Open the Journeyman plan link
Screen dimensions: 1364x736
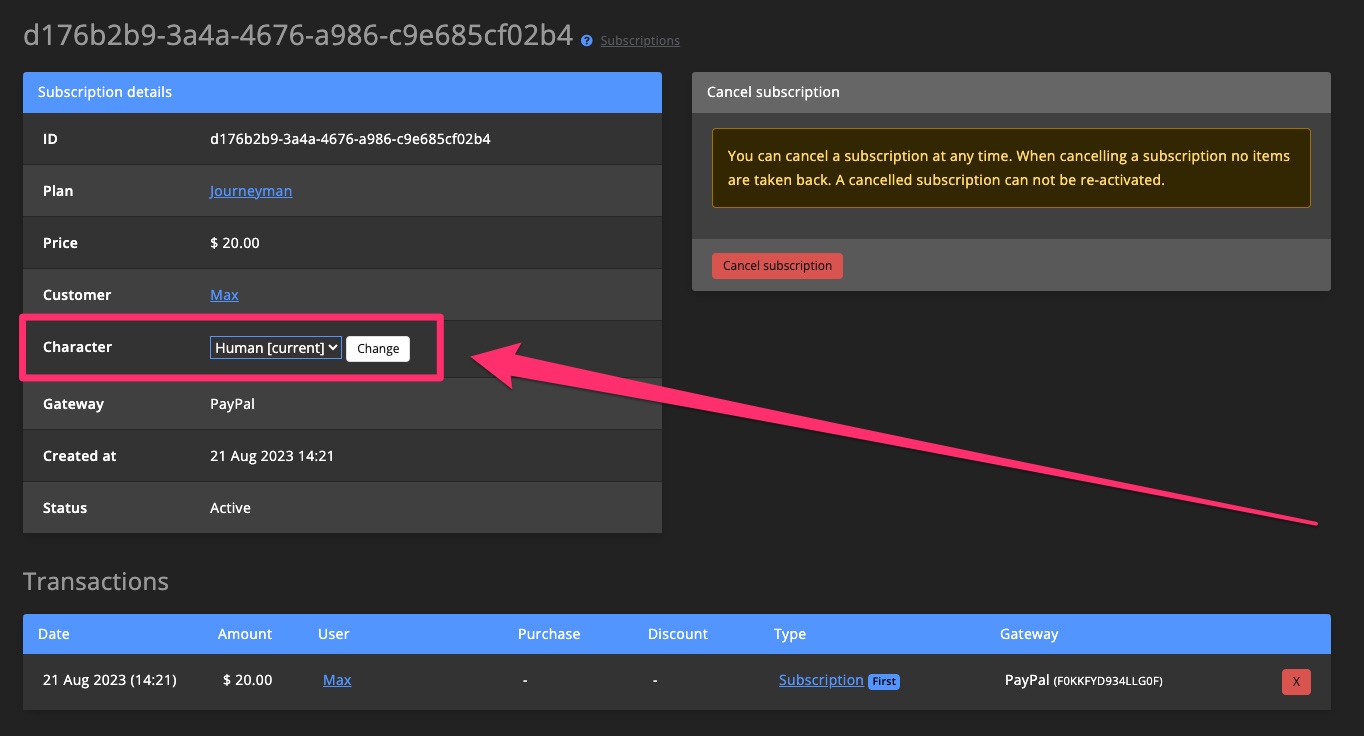point(250,190)
